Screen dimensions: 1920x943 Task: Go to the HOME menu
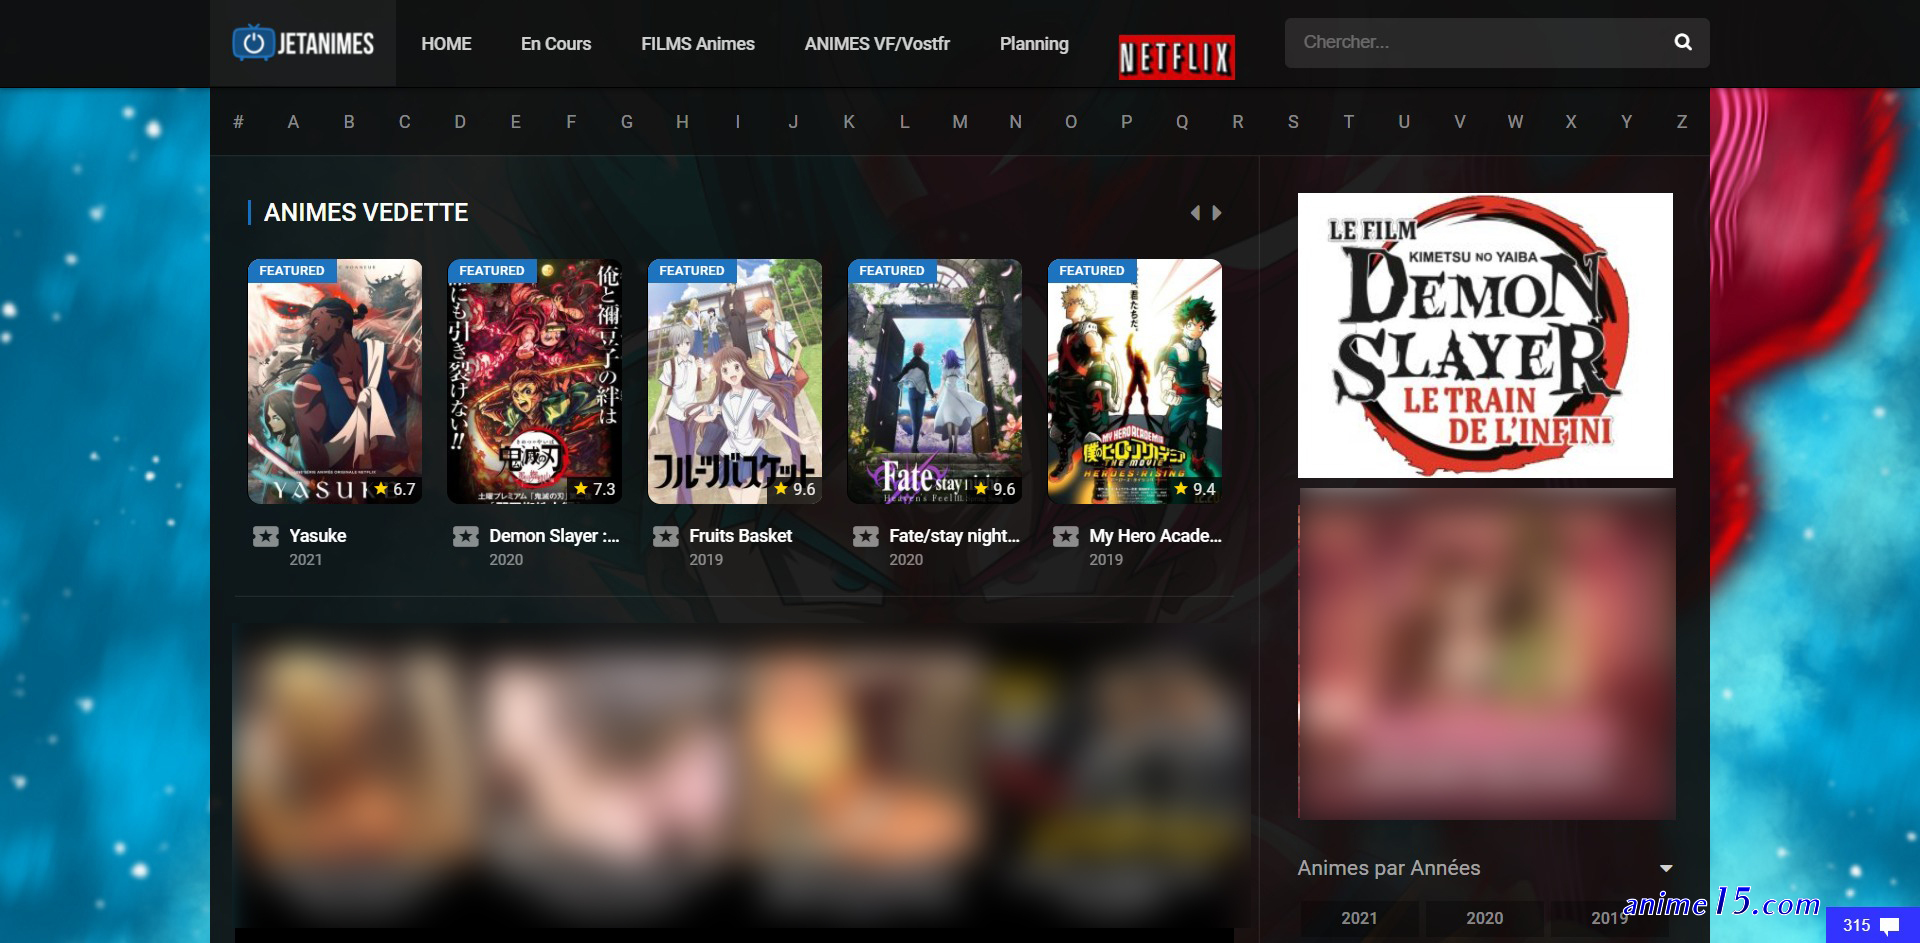[x=446, y=44]
